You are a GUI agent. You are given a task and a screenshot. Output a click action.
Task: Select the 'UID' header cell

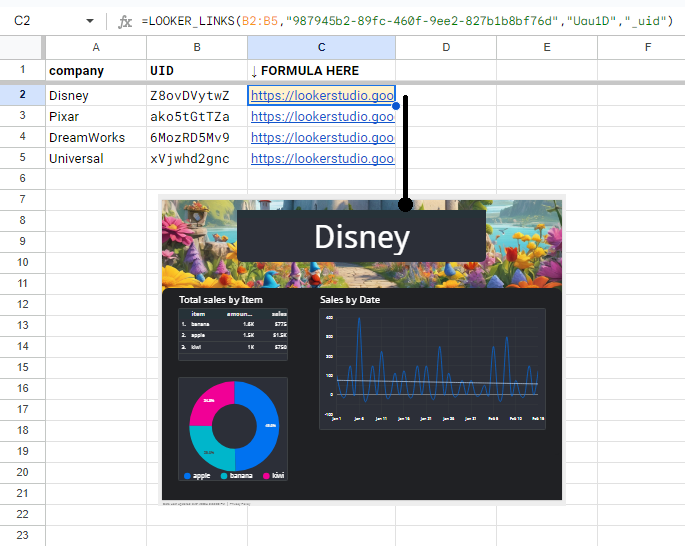[197, 70]
